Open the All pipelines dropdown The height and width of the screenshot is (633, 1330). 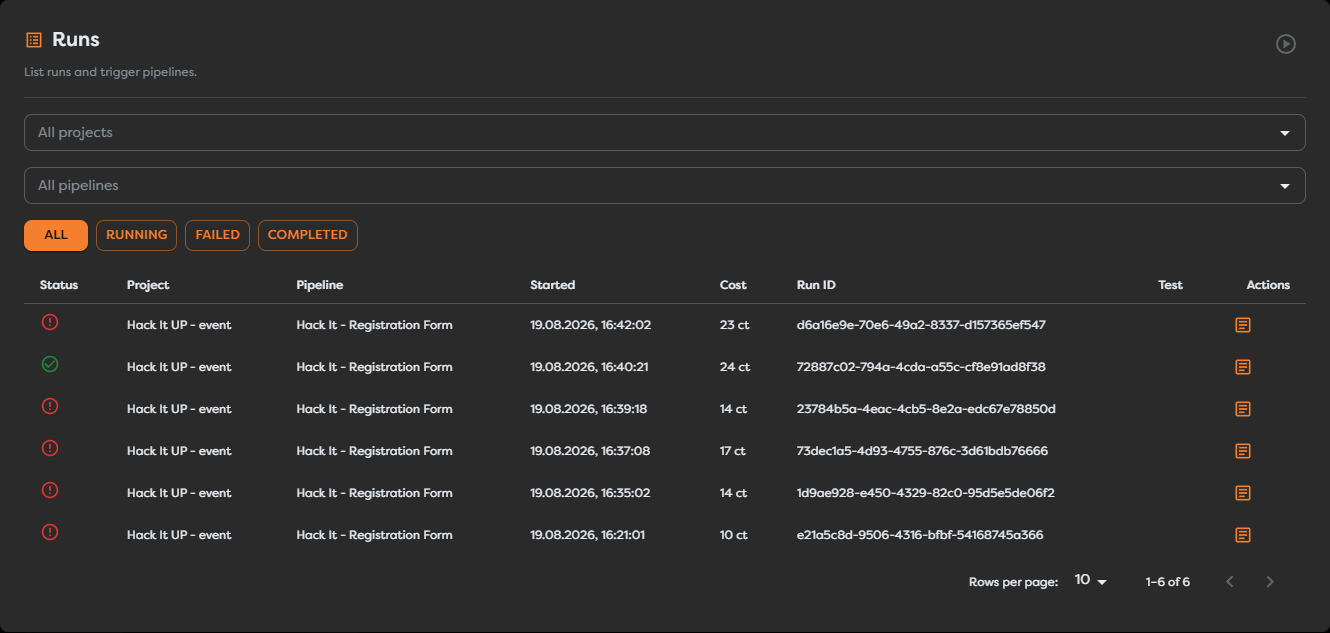pos(665,185)
